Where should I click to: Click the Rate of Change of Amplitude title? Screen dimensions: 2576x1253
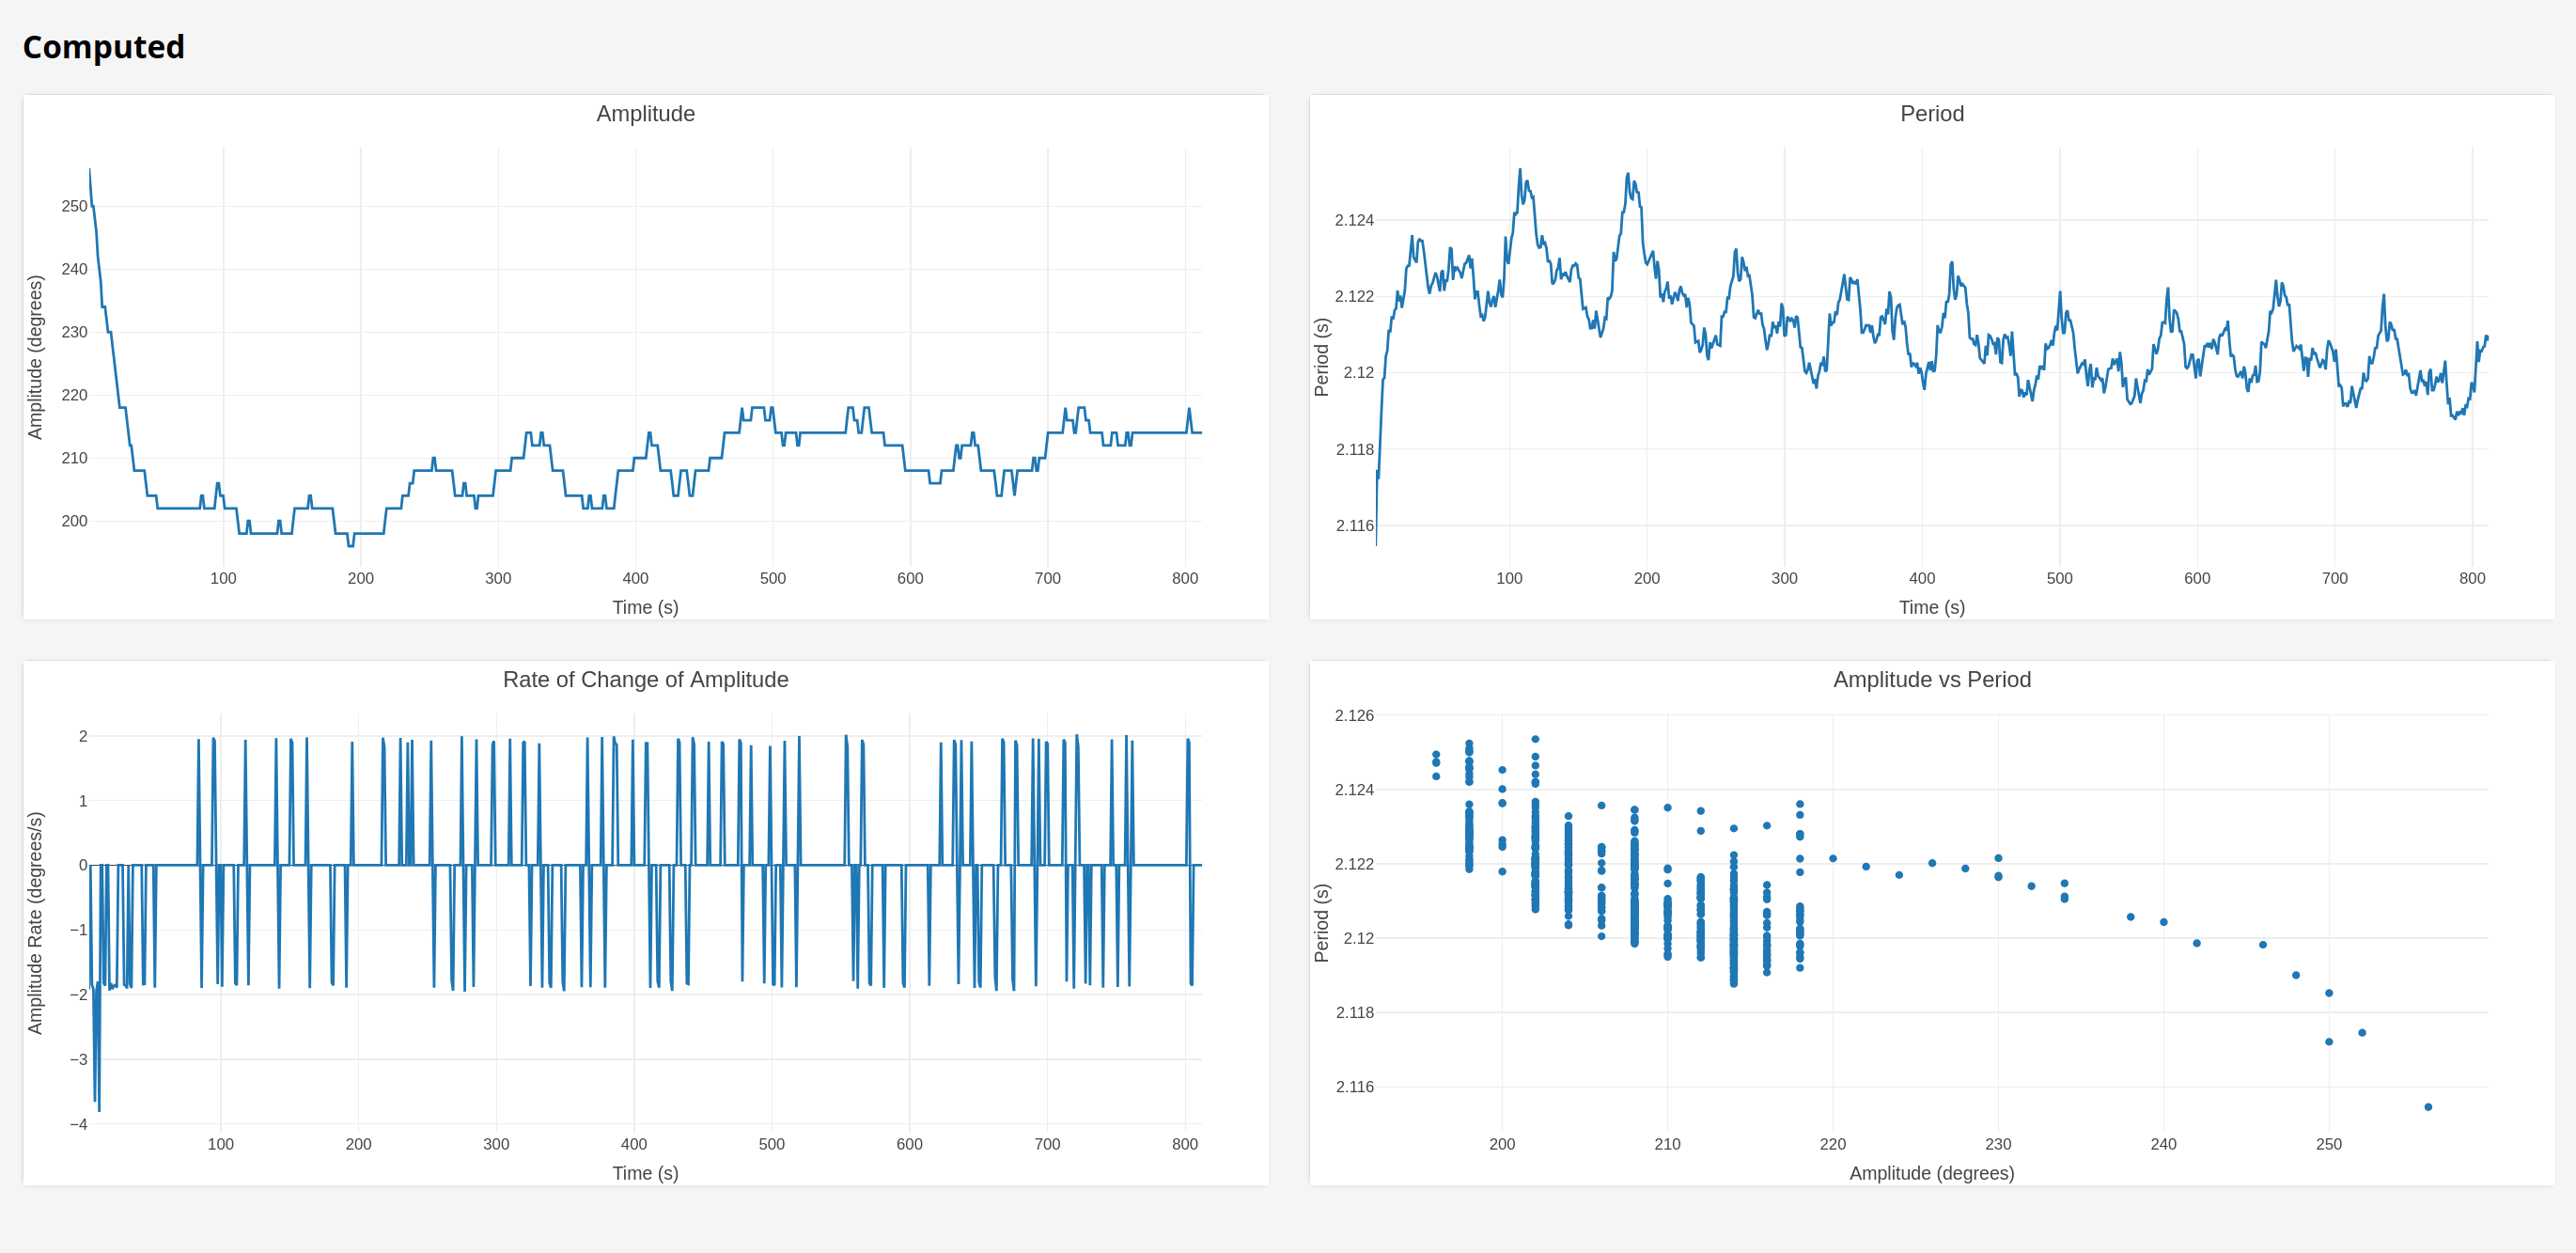(x=645, y=680)
